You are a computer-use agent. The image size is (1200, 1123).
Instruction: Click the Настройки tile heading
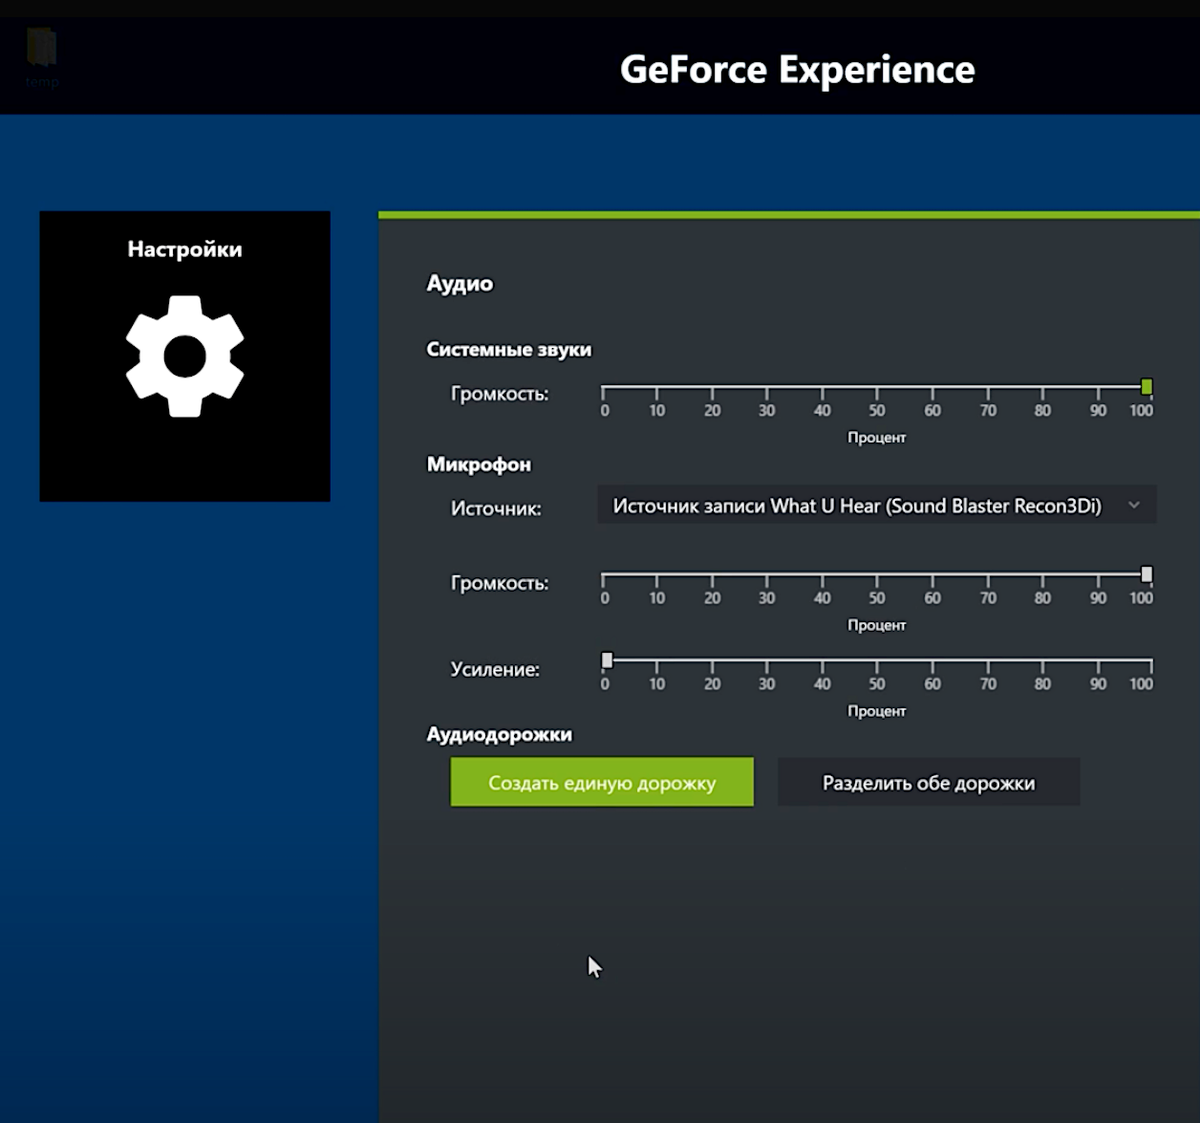185,249
